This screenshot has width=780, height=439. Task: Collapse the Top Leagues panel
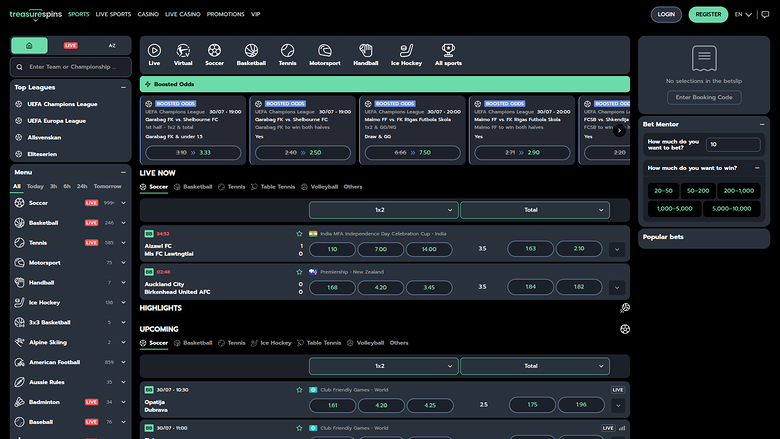tap(124, 87)
